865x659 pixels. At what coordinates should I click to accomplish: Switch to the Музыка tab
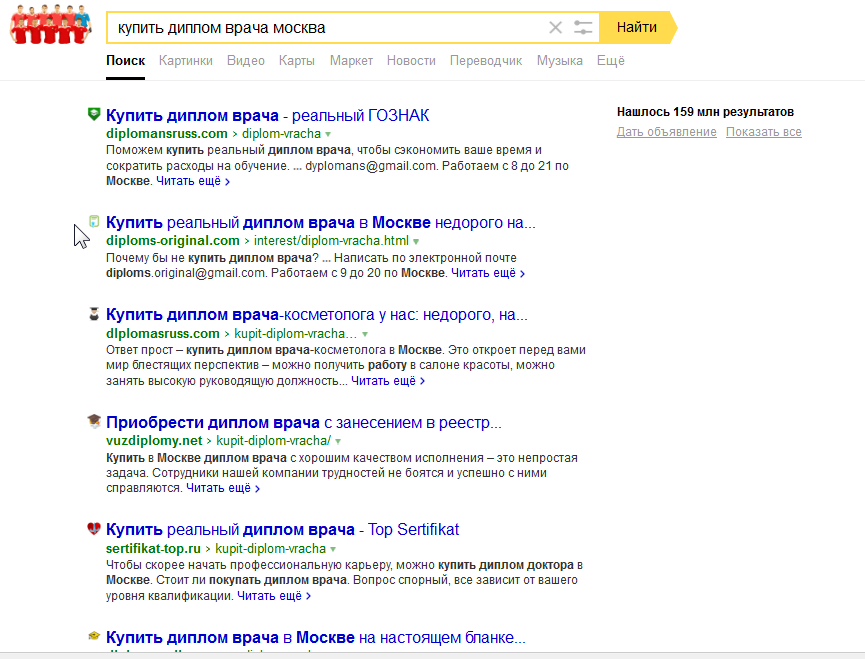[559, 61]
